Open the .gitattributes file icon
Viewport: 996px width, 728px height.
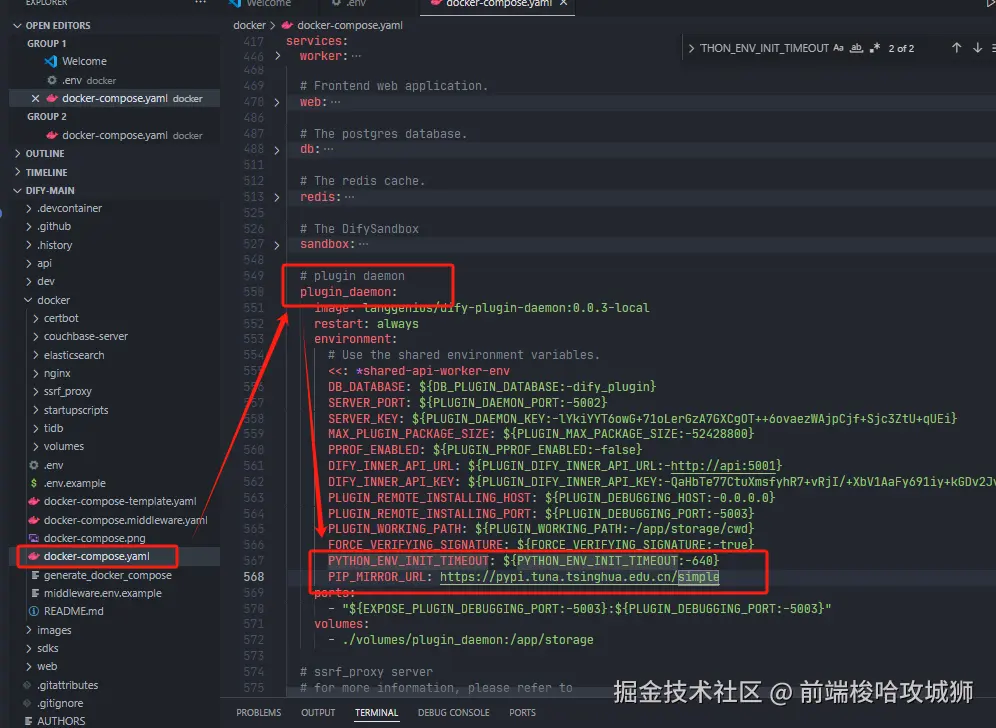click(x=27, y=685)
